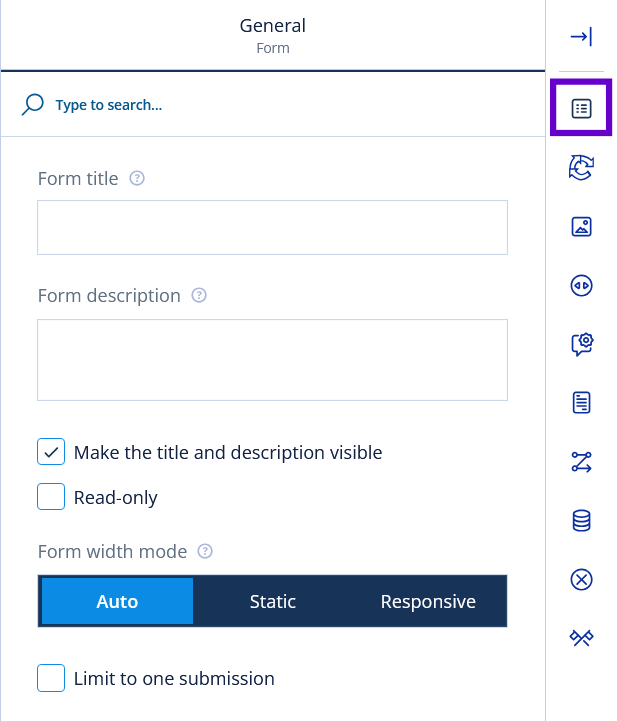Click the document page sidebar icon
This screenshot has width=617, height=721.
tap(581, 403)
